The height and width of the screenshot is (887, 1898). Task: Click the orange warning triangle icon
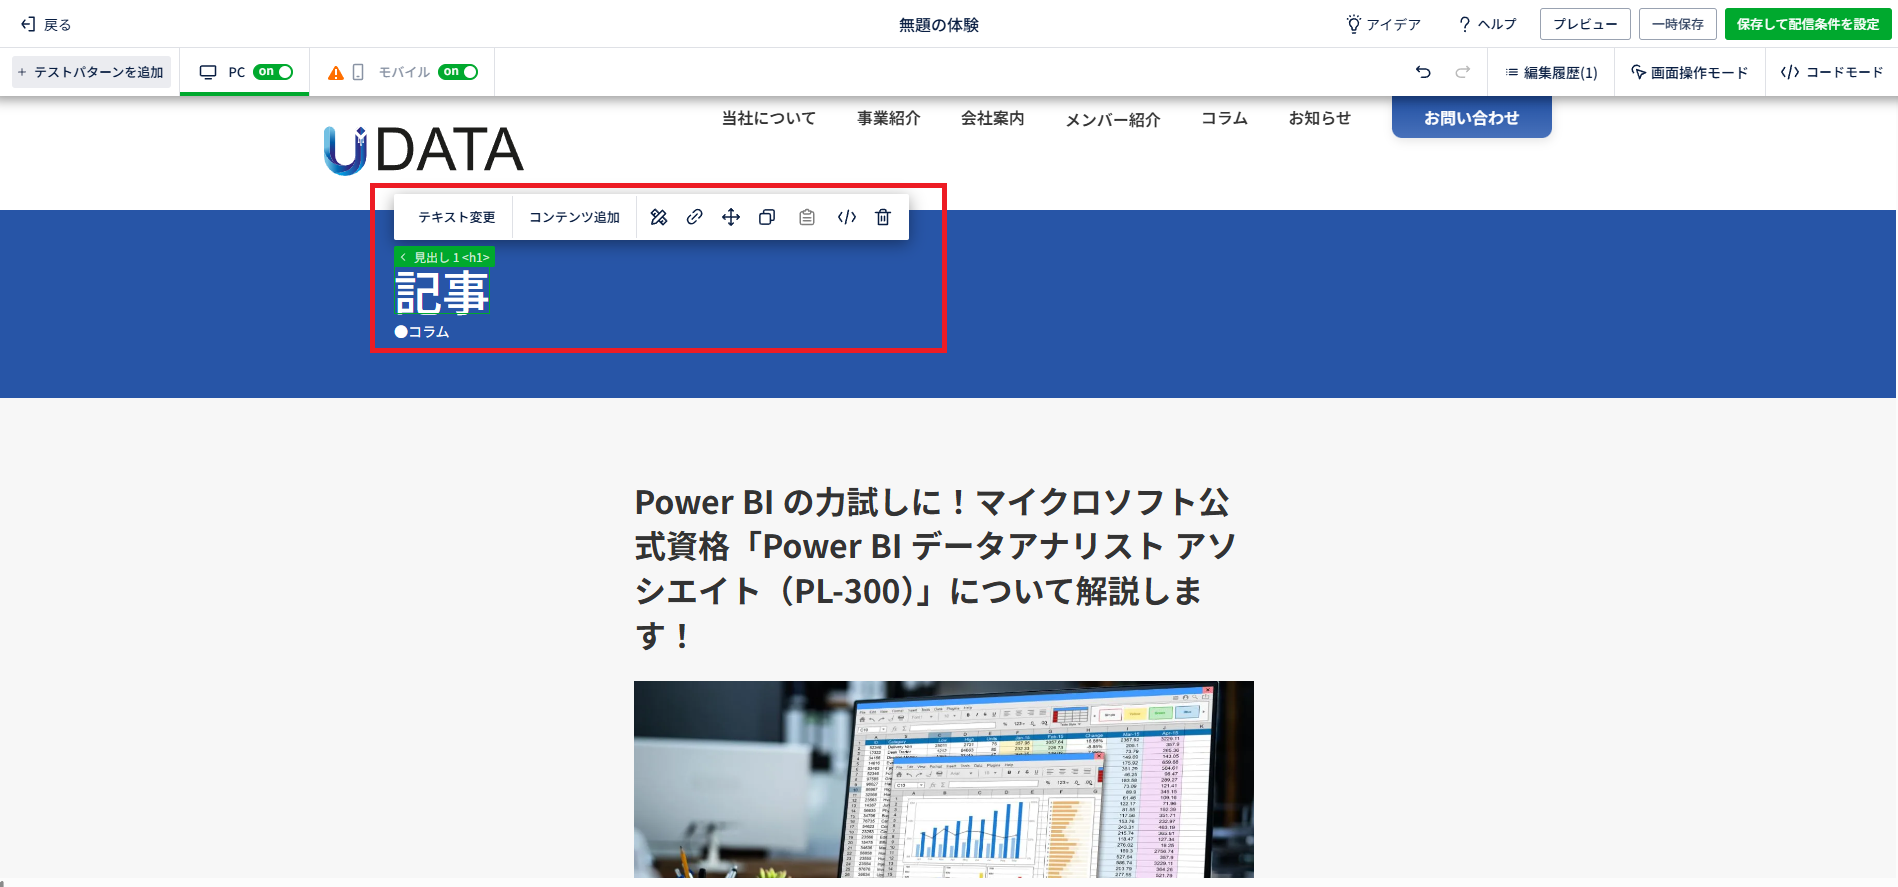coord(336,73)
